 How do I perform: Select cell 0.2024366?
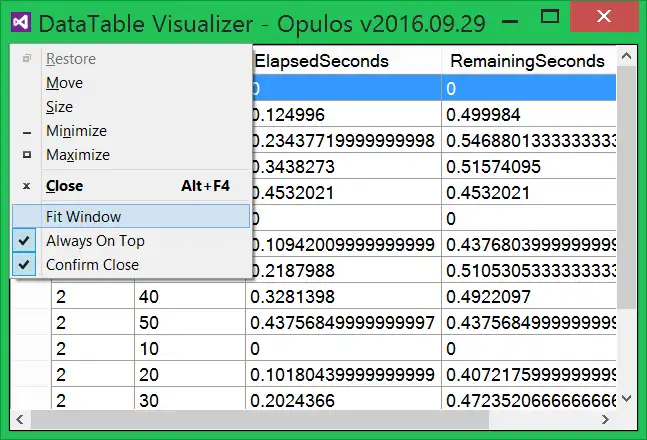coord(343,400)
